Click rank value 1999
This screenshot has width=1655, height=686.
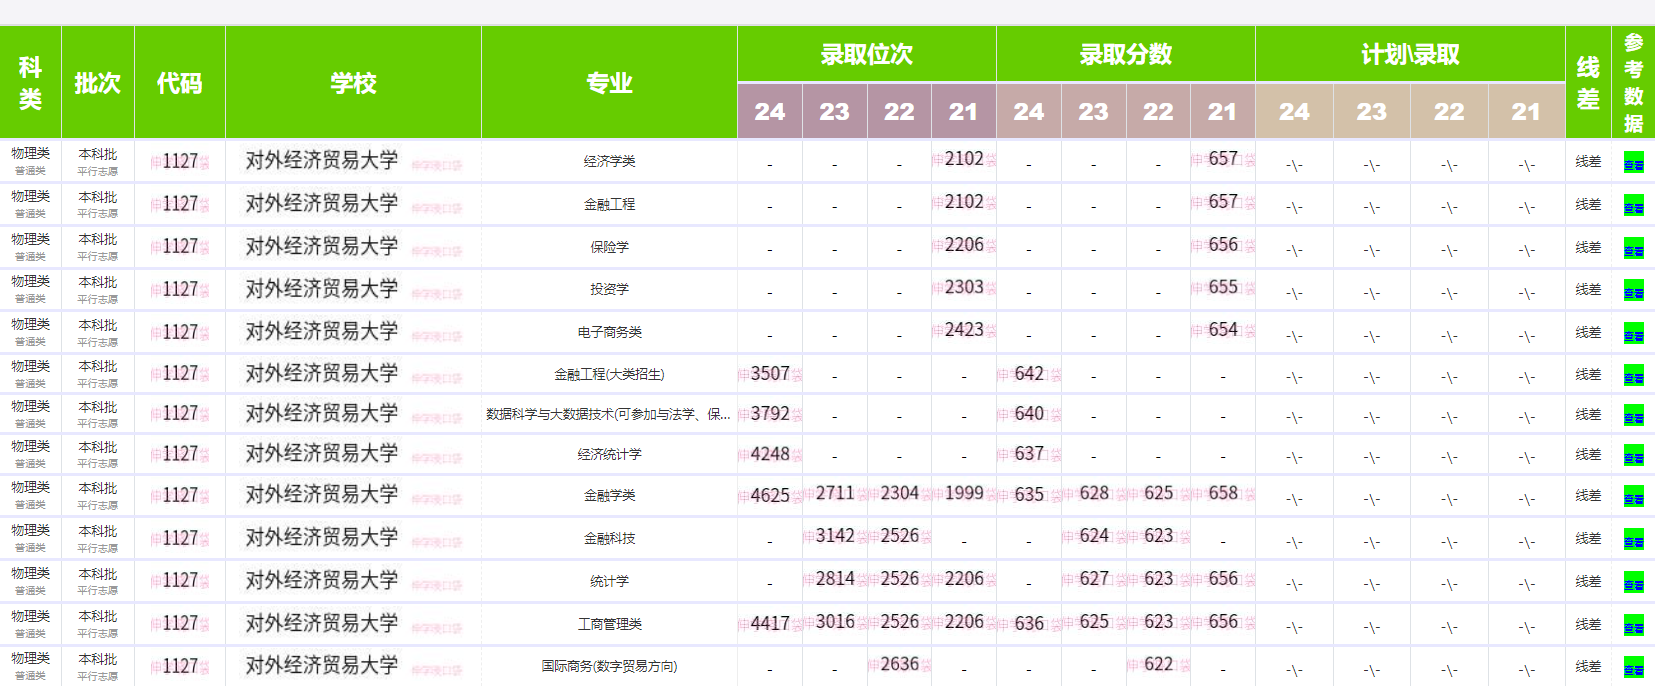(964, 493)
